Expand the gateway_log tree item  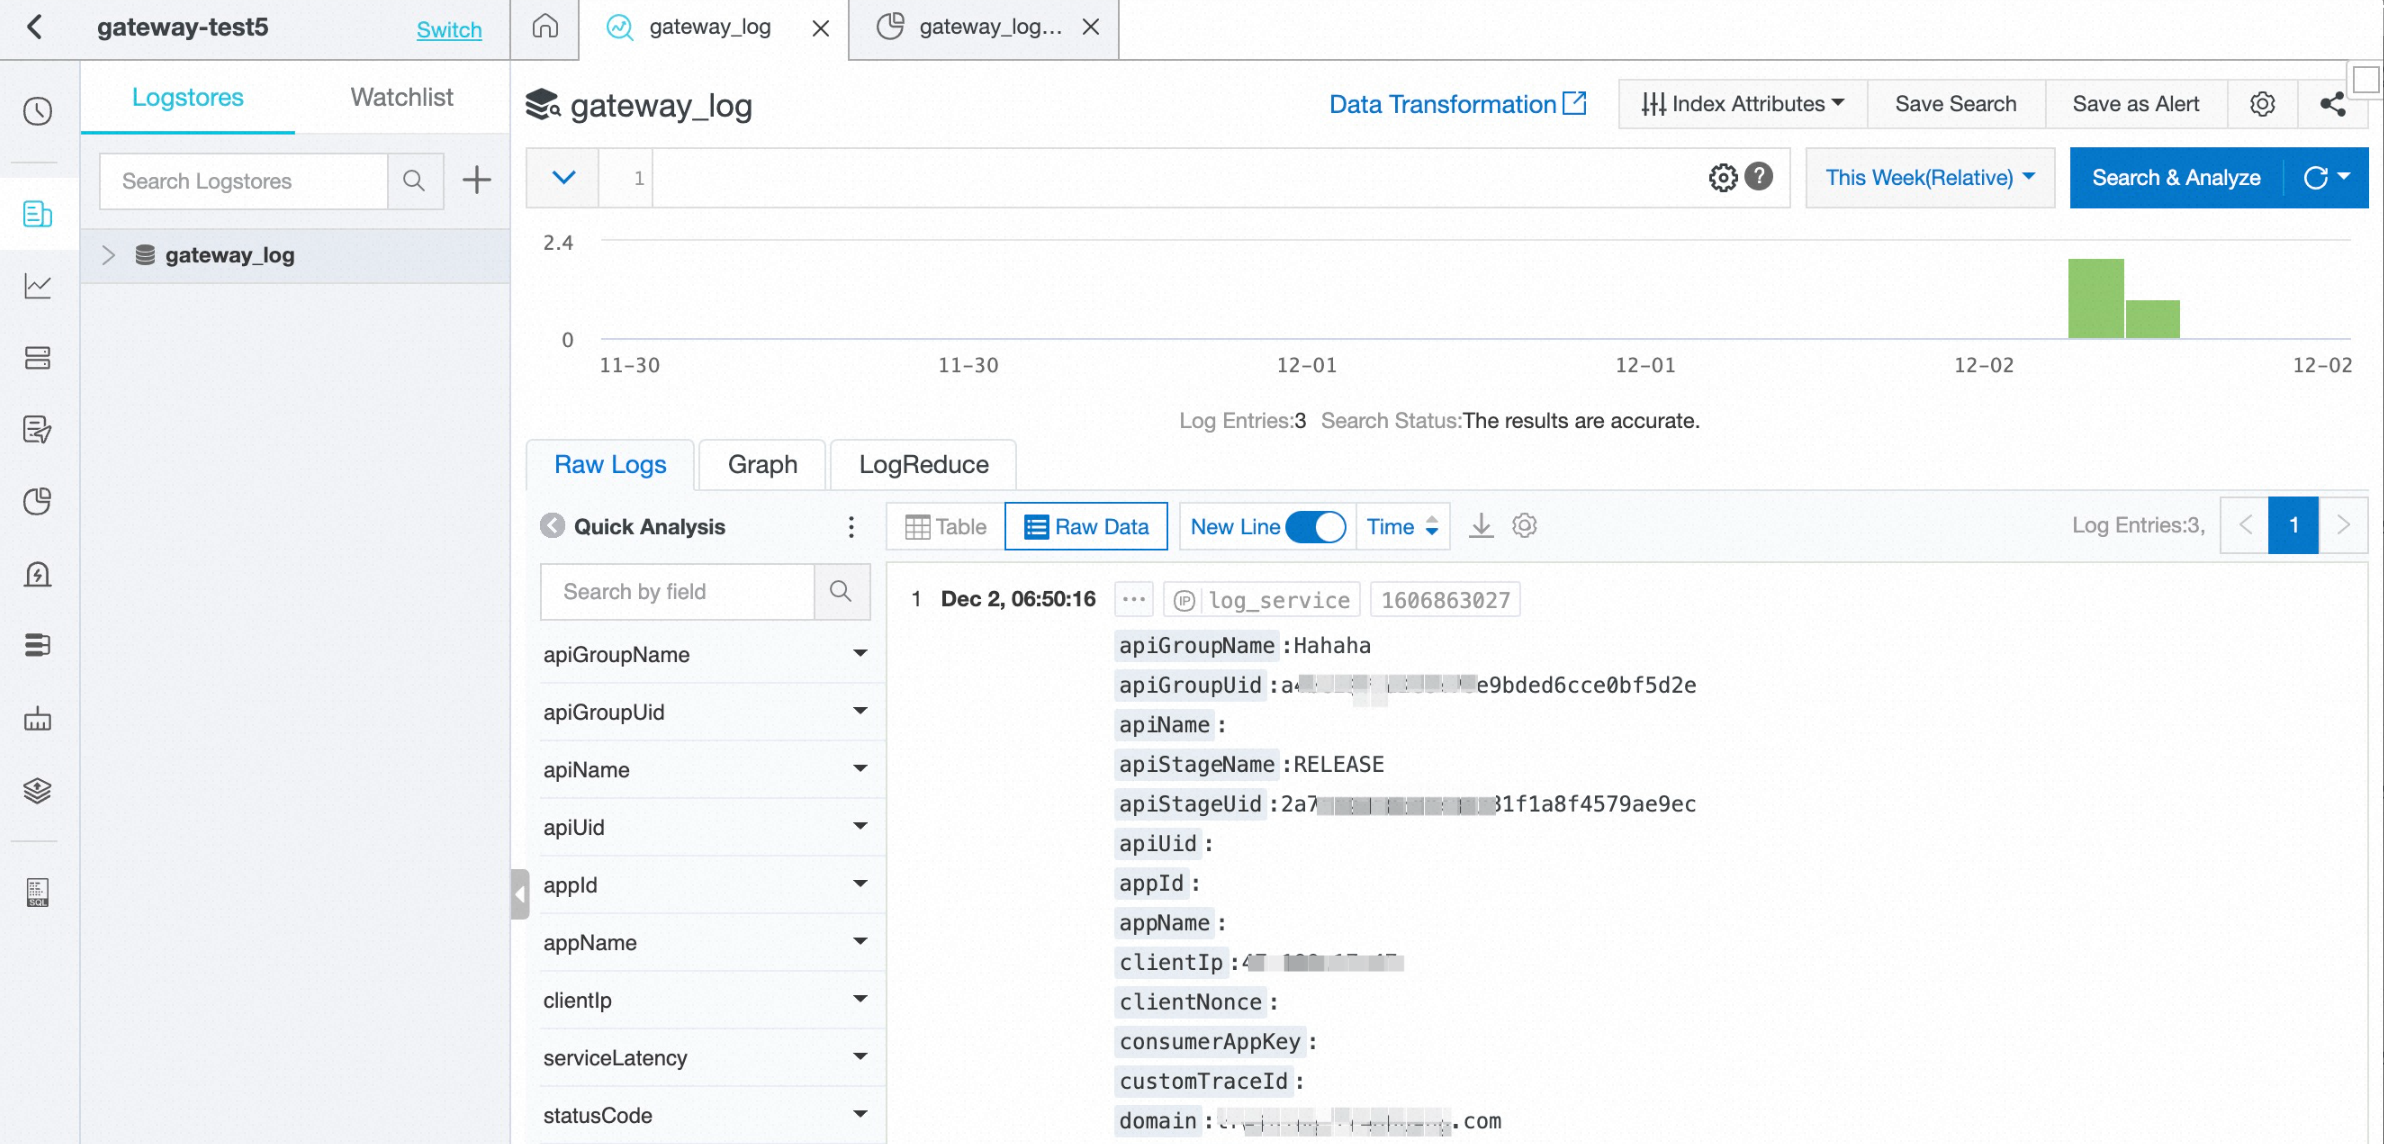(x=108, y=255)
